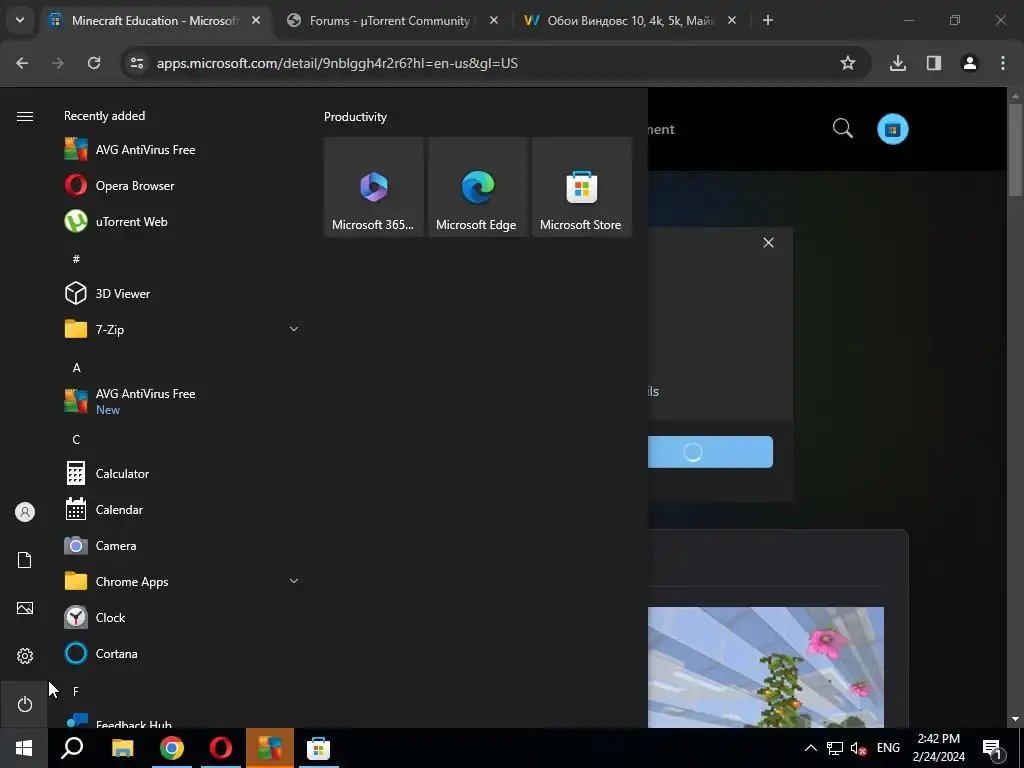Reload the current page
The width and height of the screenshot is (1024, 768).
[94, 63]
